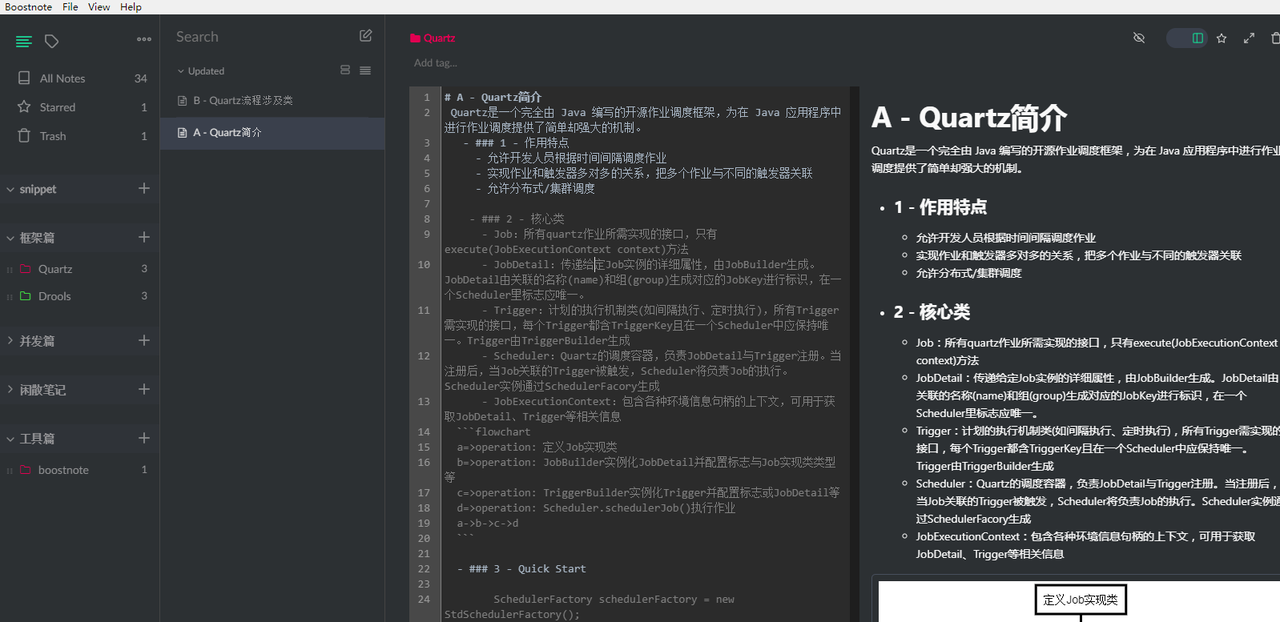The width and height of the screenshot is (1280, 622).
Task: Click preview title 'A - Quartz简介'
Action: pos(969,118)
